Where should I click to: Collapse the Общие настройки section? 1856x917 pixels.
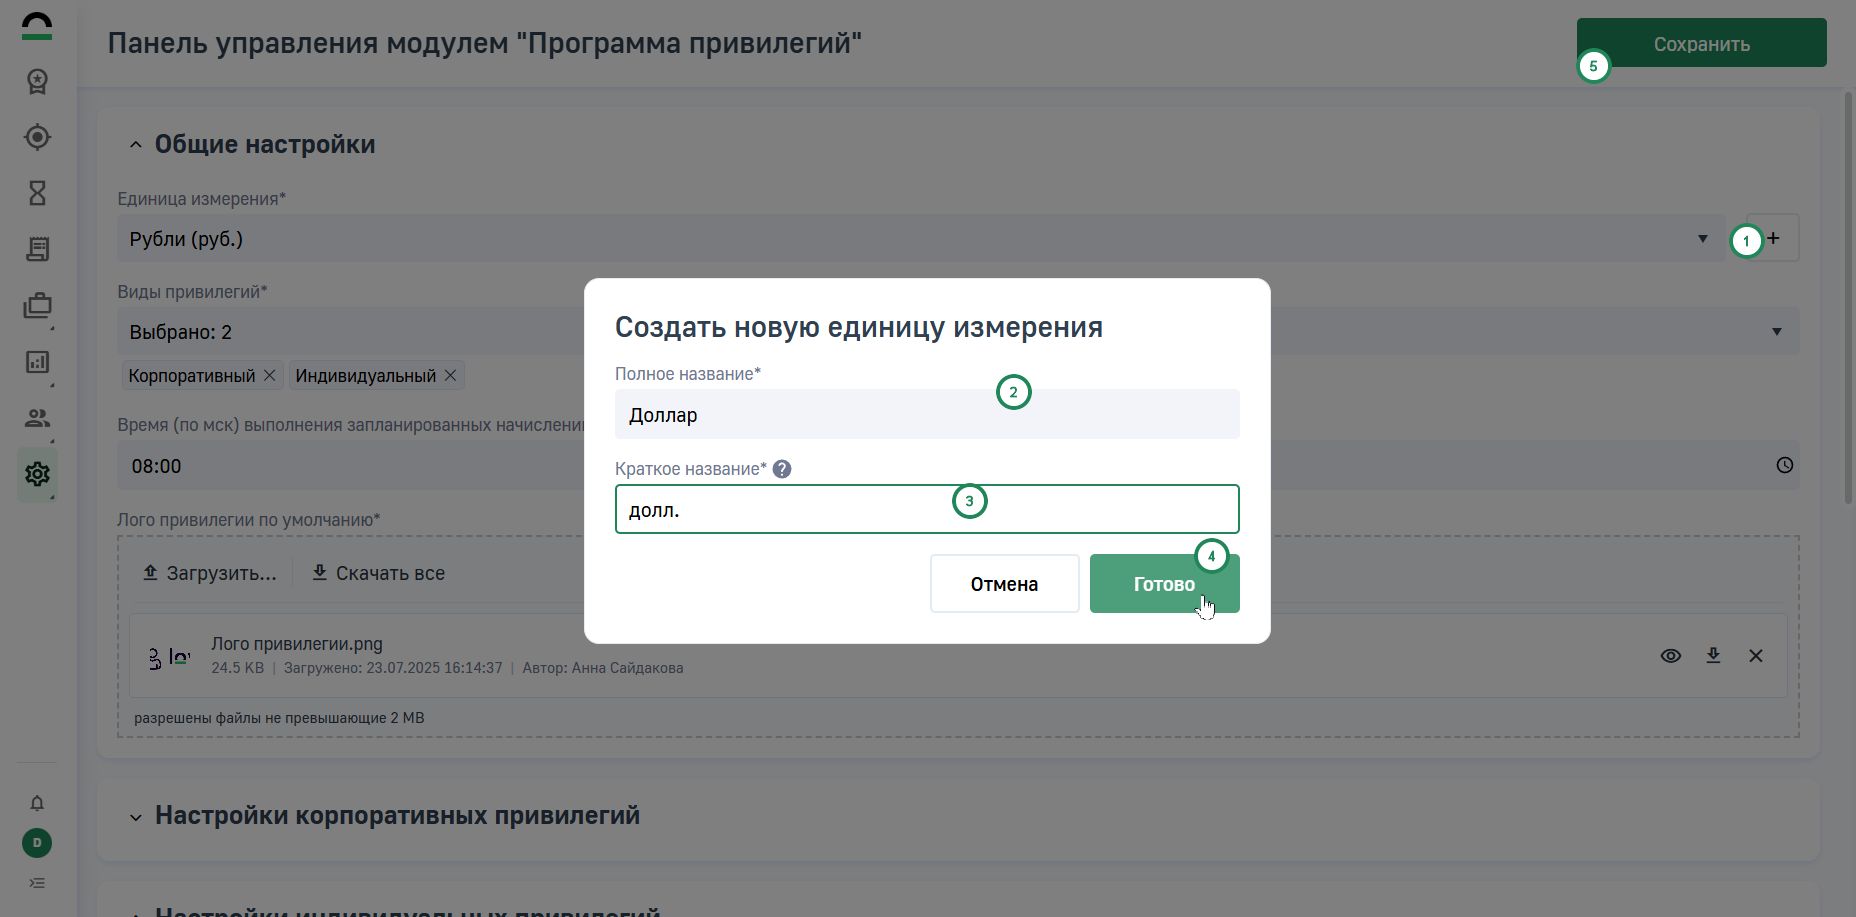click(136, 145)
